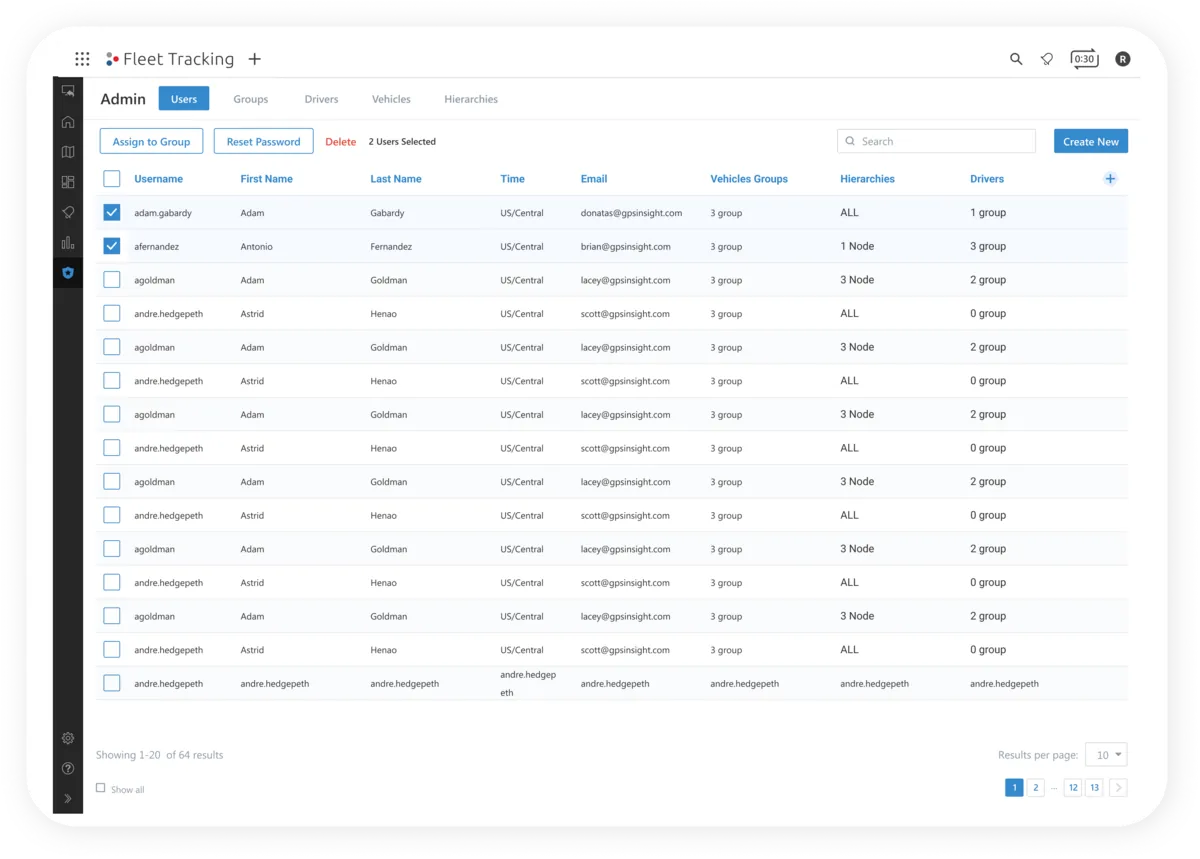
Task: Switch to the Drivers tab
Action: [322, 99]
